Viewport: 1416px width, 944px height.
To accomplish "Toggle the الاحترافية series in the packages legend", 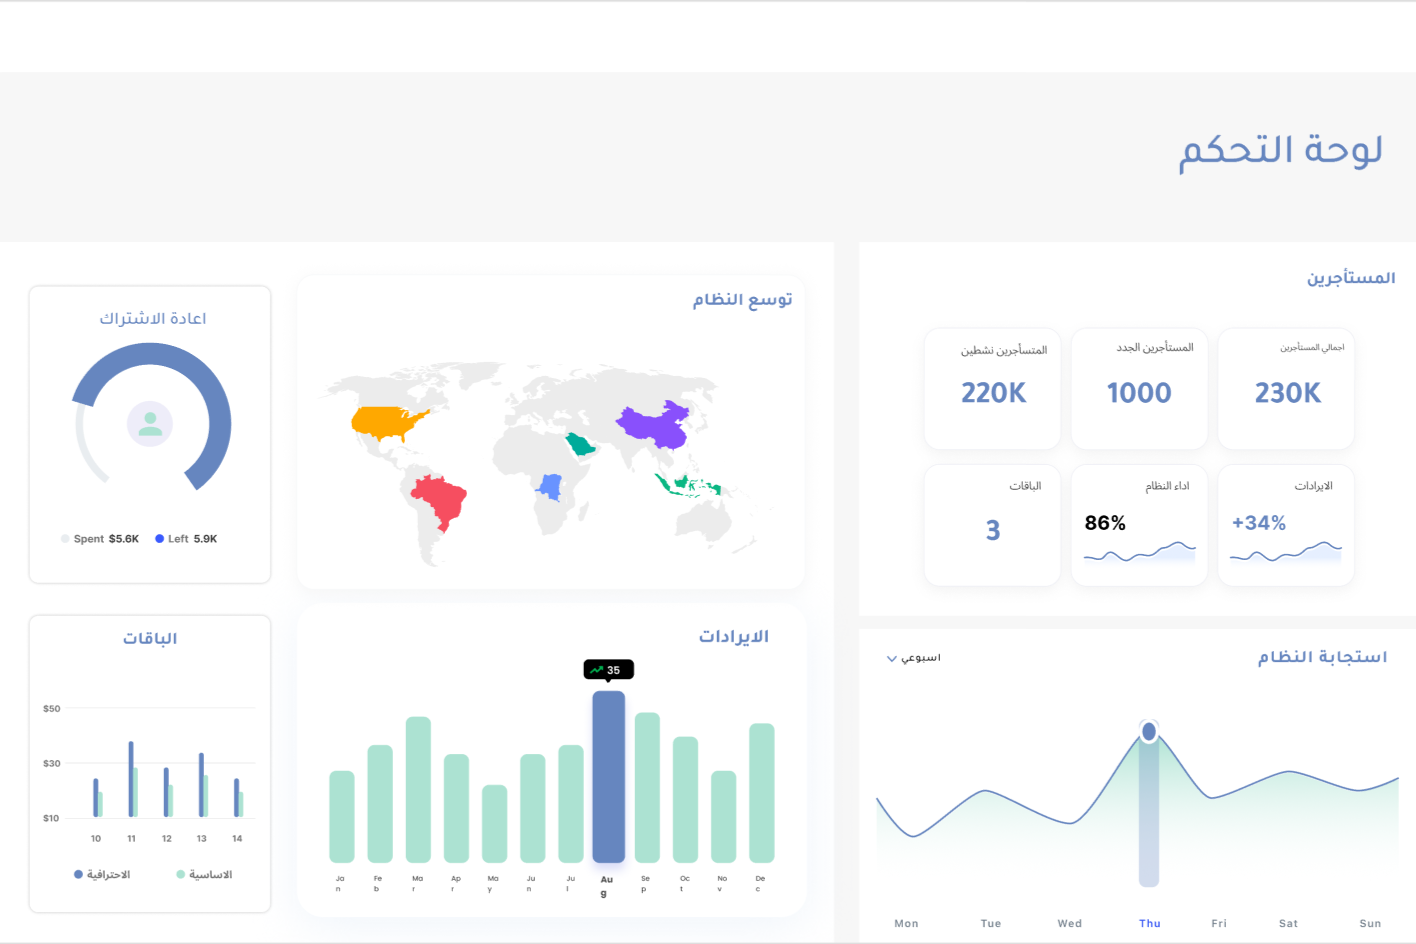I will 102,875.
